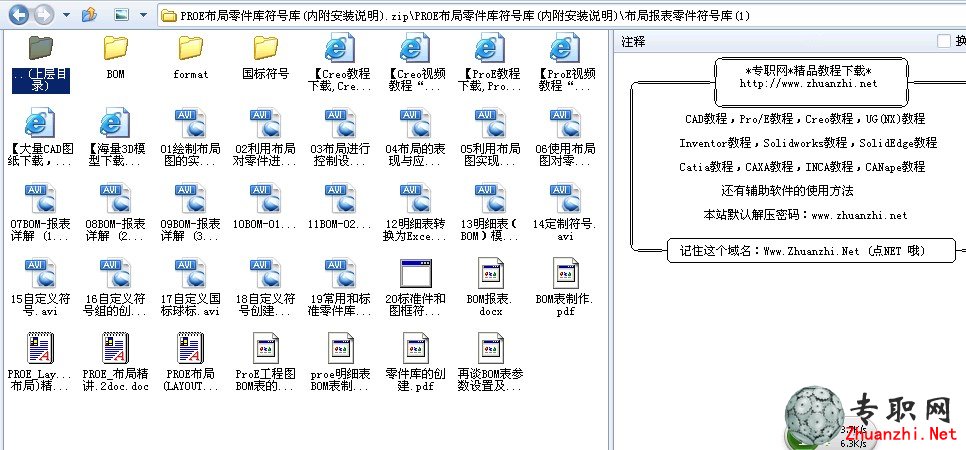This screenshot has height=450, width=966.
Task: Select the 07BOM-报表详解 AVI file
Action: click(x=41, y=213)
